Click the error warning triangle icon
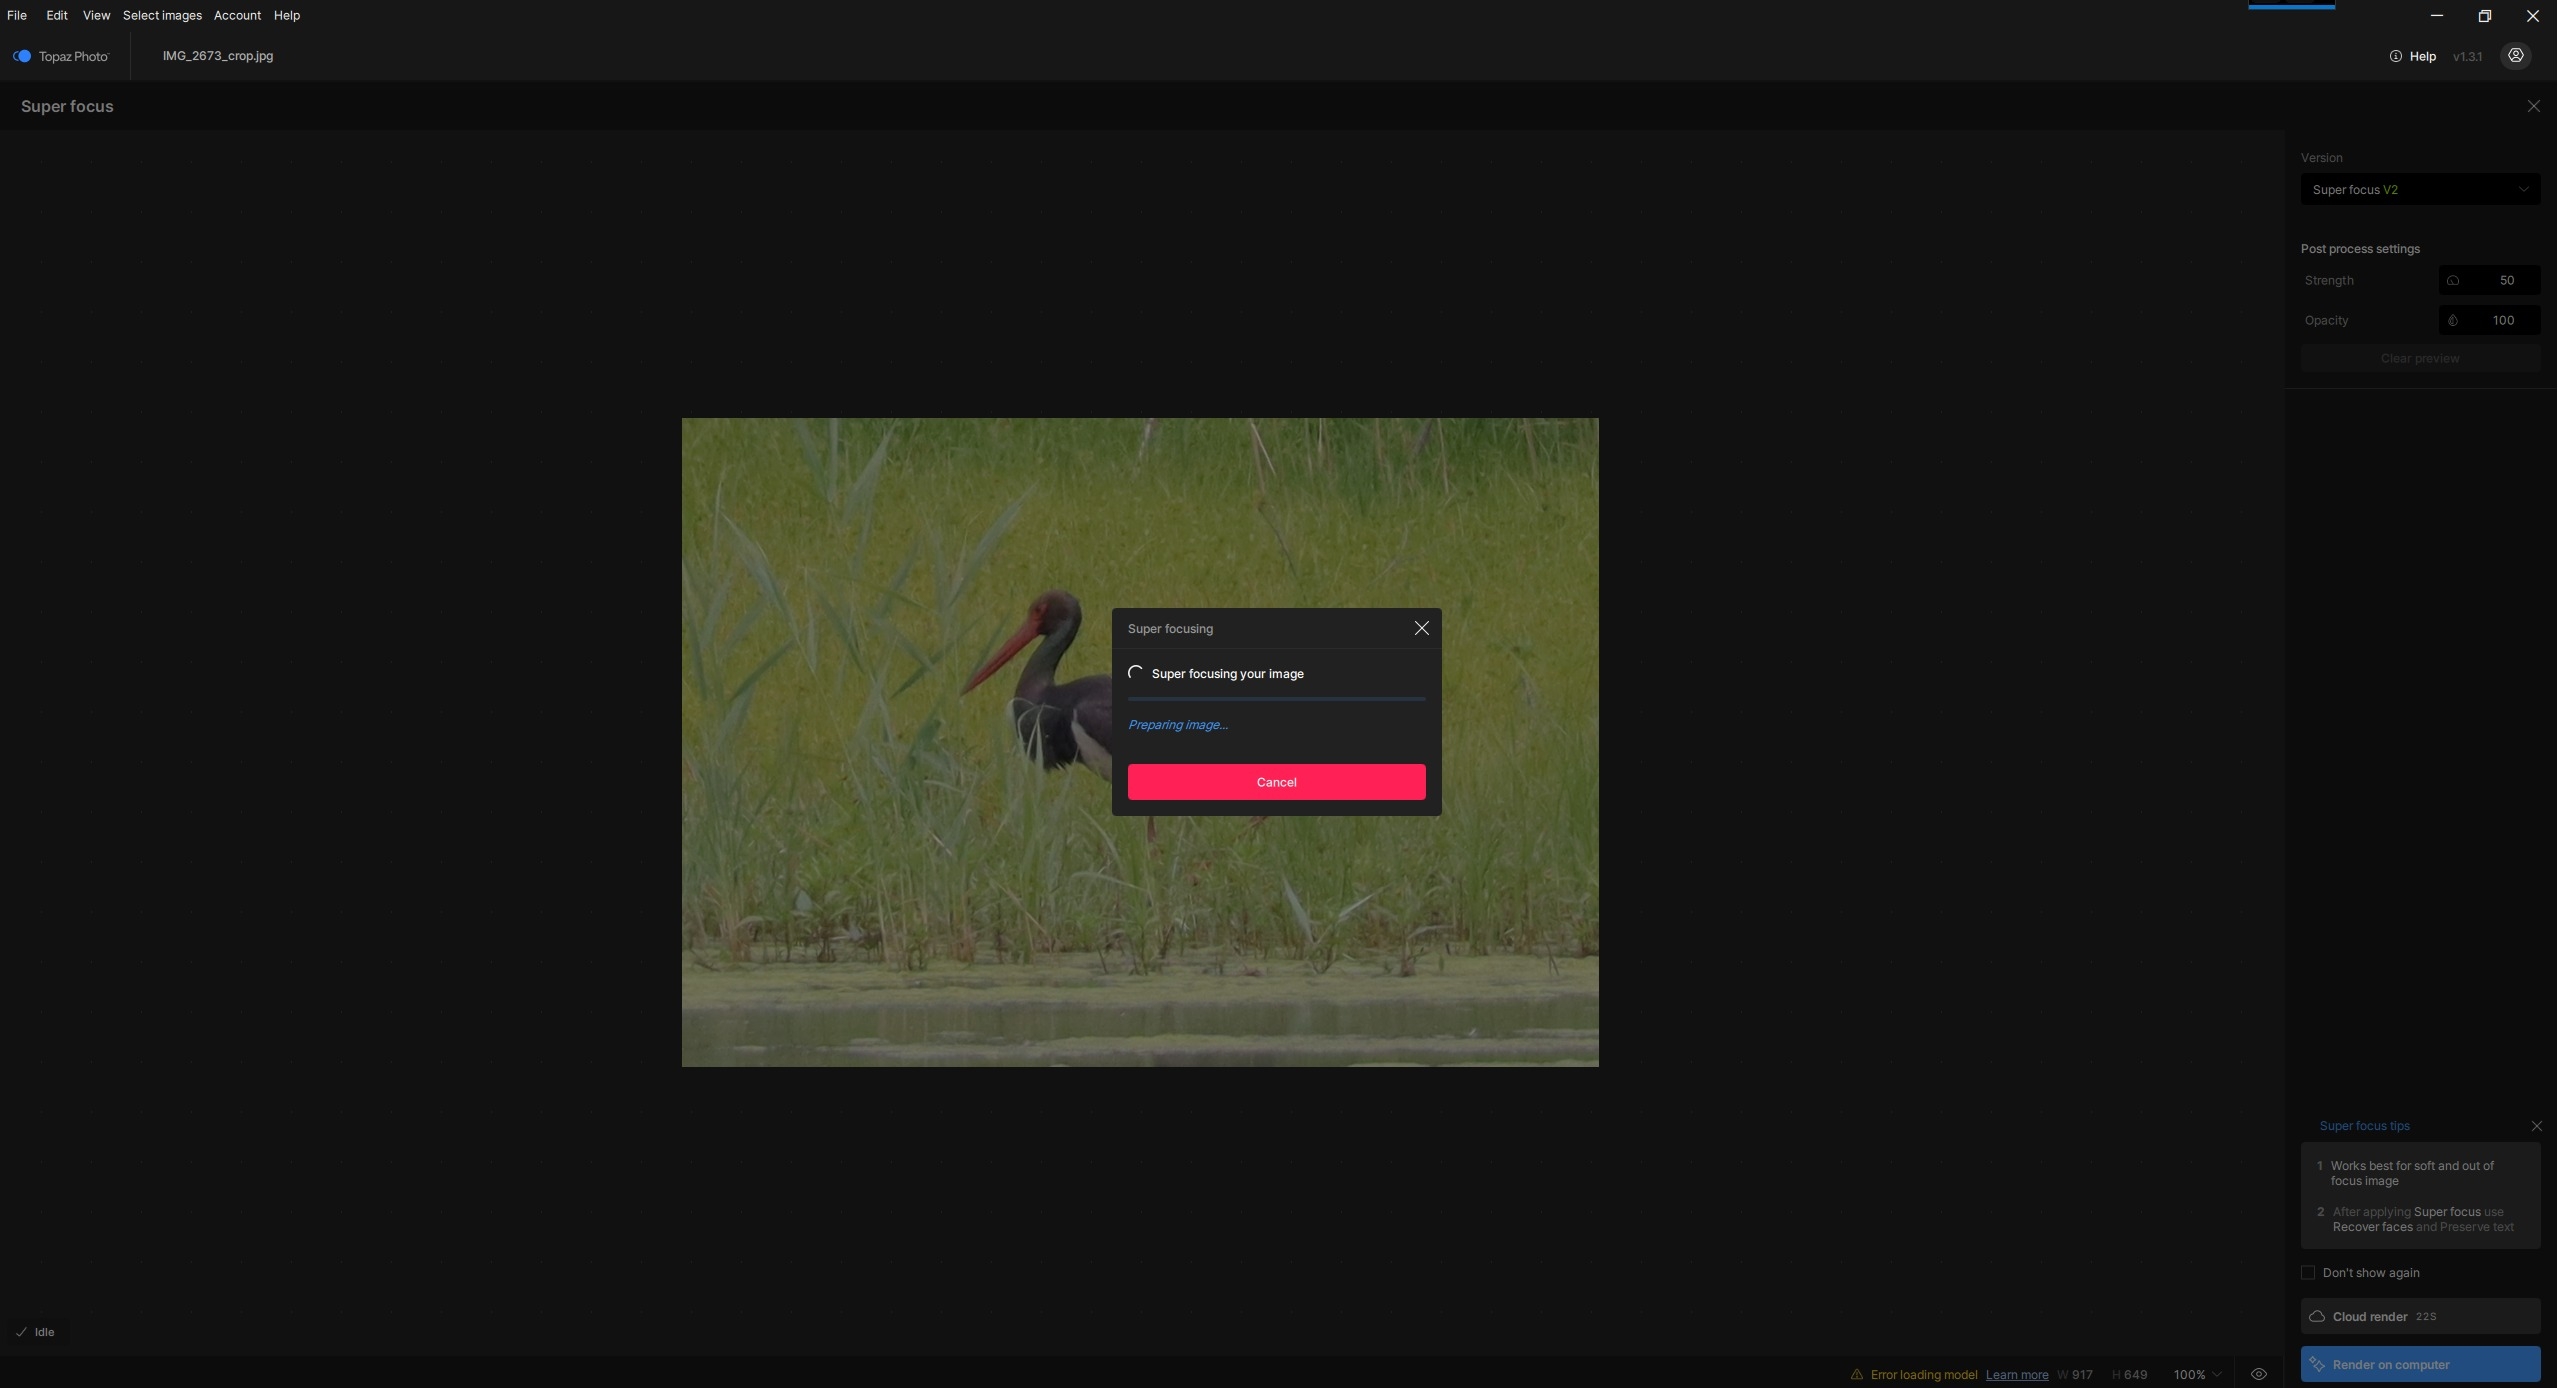Viewport: 2558px width, 1388px height. pos(1856,1374)
